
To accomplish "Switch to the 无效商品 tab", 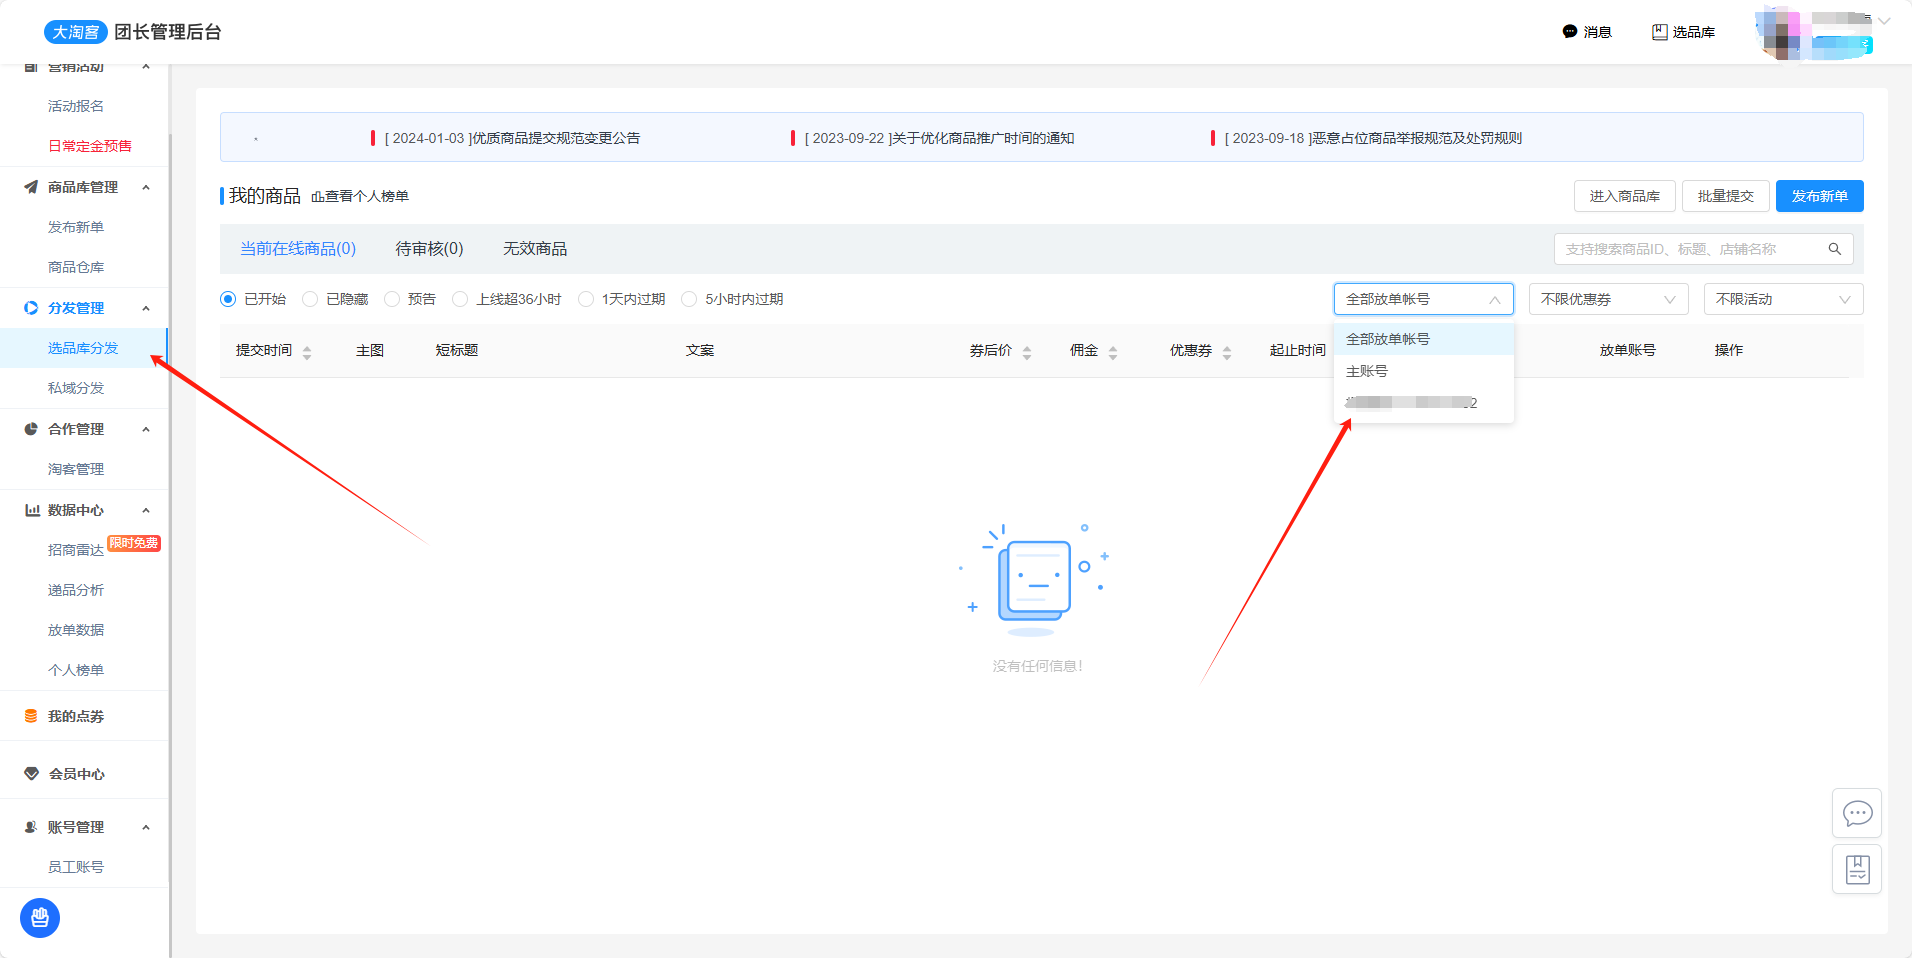I will 534,249.
